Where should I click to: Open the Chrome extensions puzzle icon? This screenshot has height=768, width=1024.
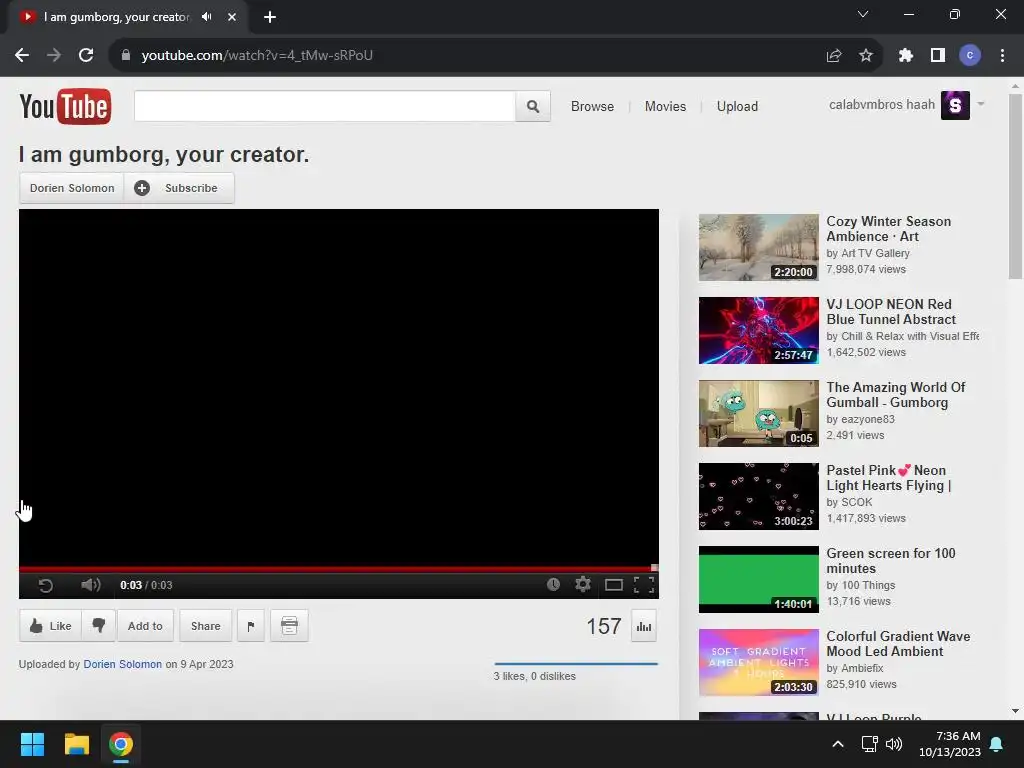pos(905,56)
